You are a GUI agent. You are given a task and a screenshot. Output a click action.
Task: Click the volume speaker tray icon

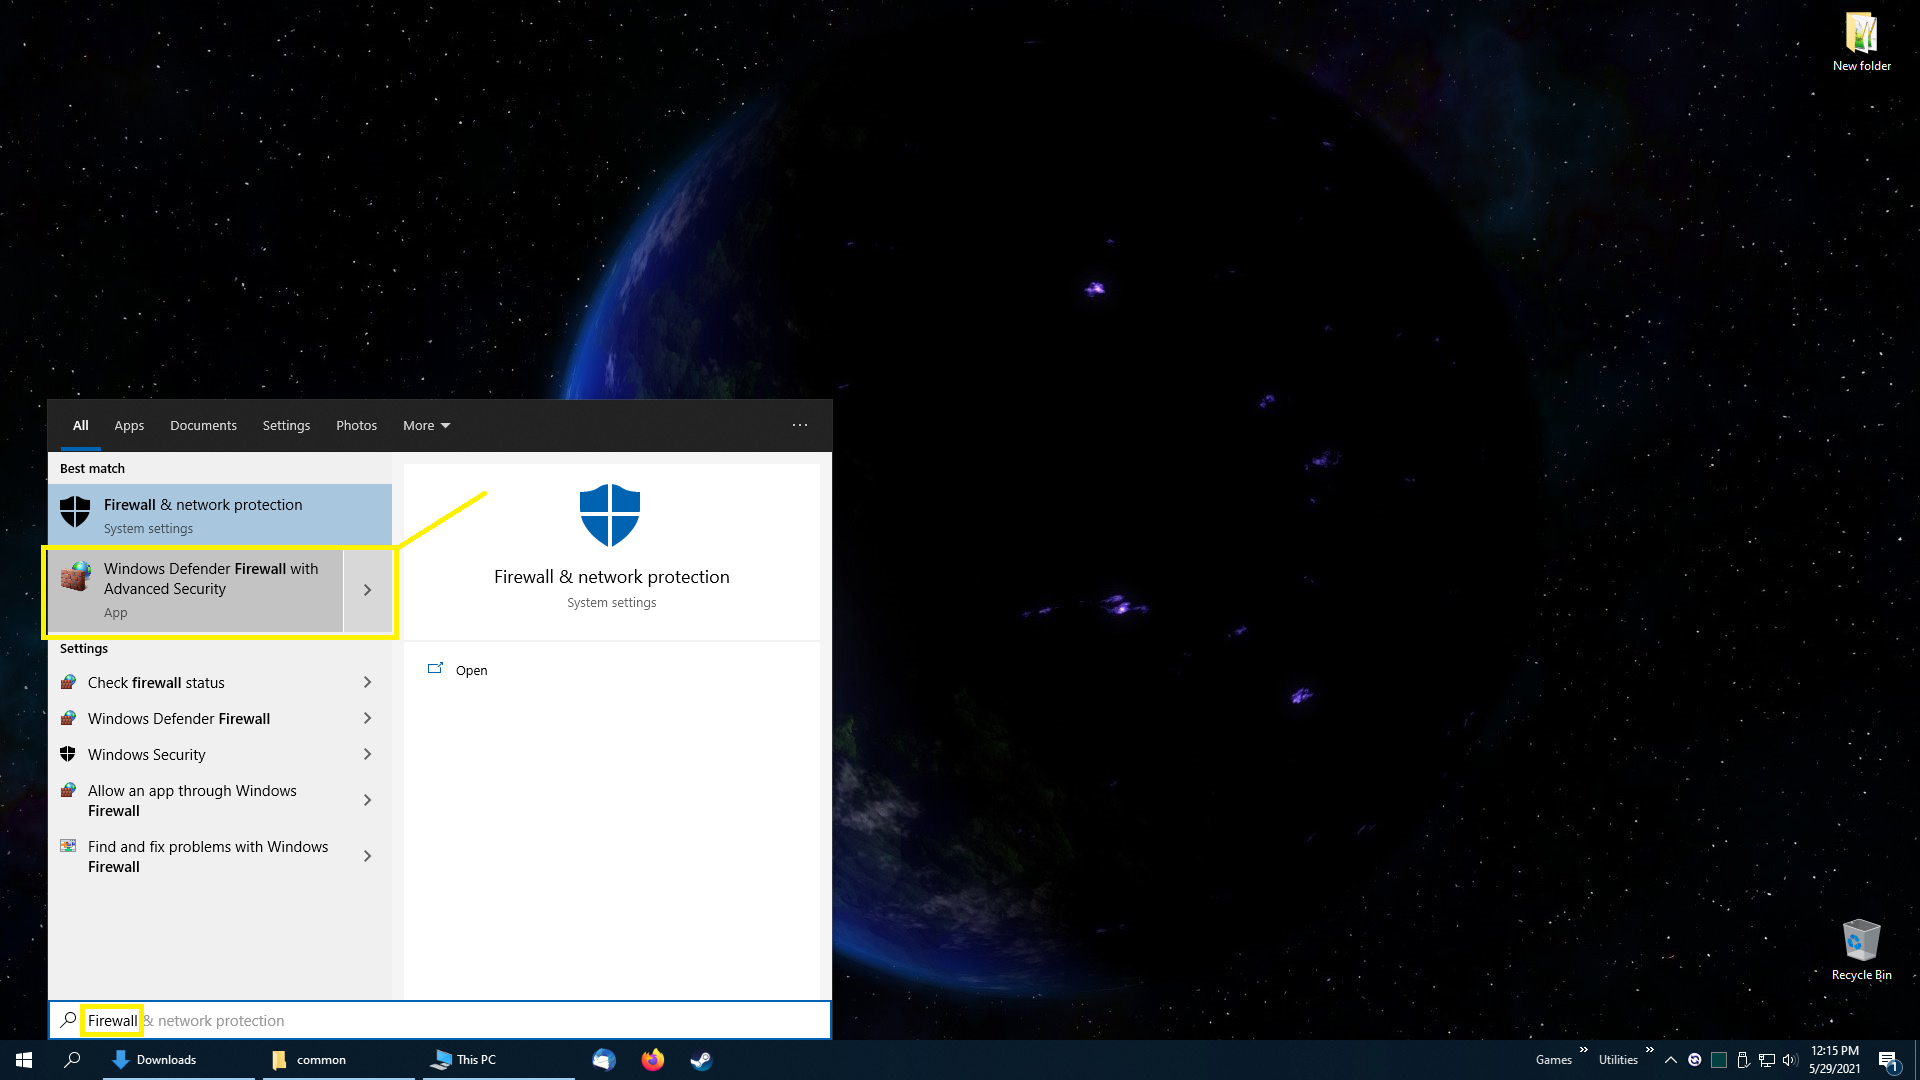[x=1790, y=1060]
